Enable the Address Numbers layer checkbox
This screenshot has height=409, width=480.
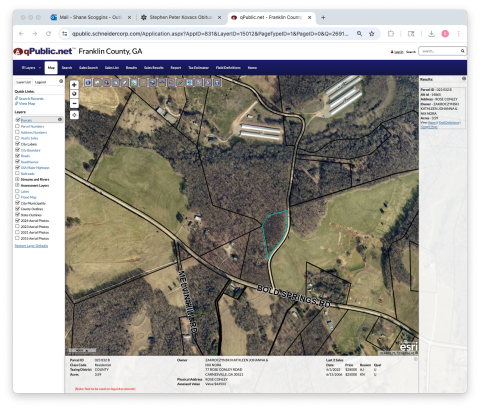[x=17, y=132]
